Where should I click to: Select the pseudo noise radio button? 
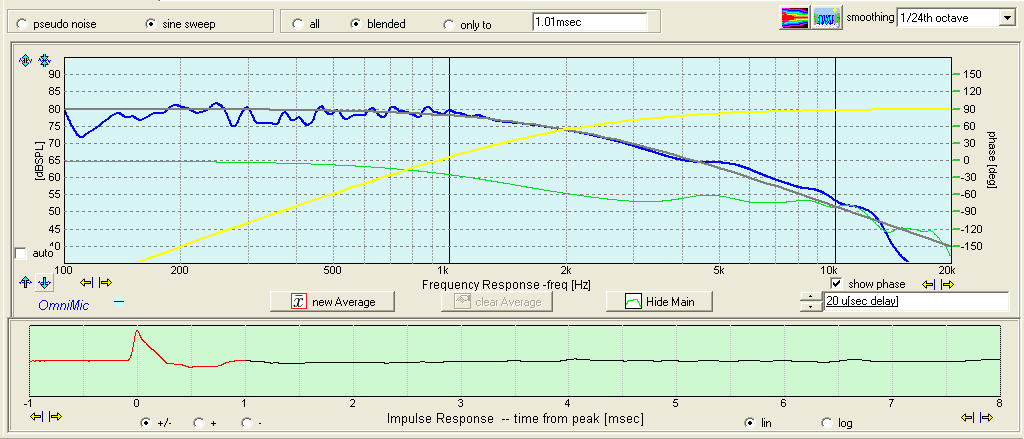(x=23, y=23)
